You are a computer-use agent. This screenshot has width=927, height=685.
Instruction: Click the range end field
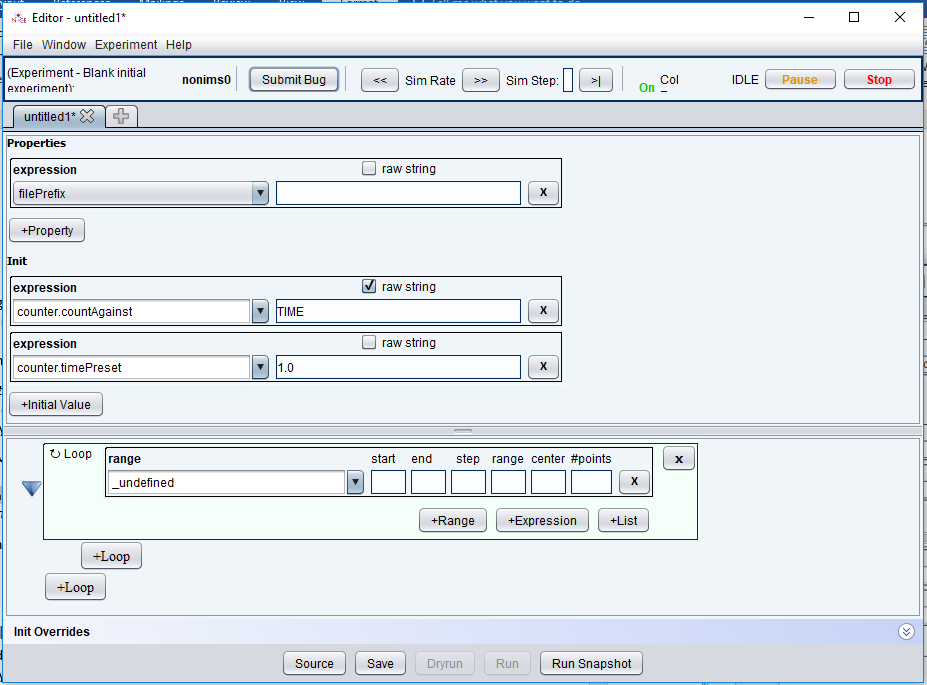coord(429,482)
